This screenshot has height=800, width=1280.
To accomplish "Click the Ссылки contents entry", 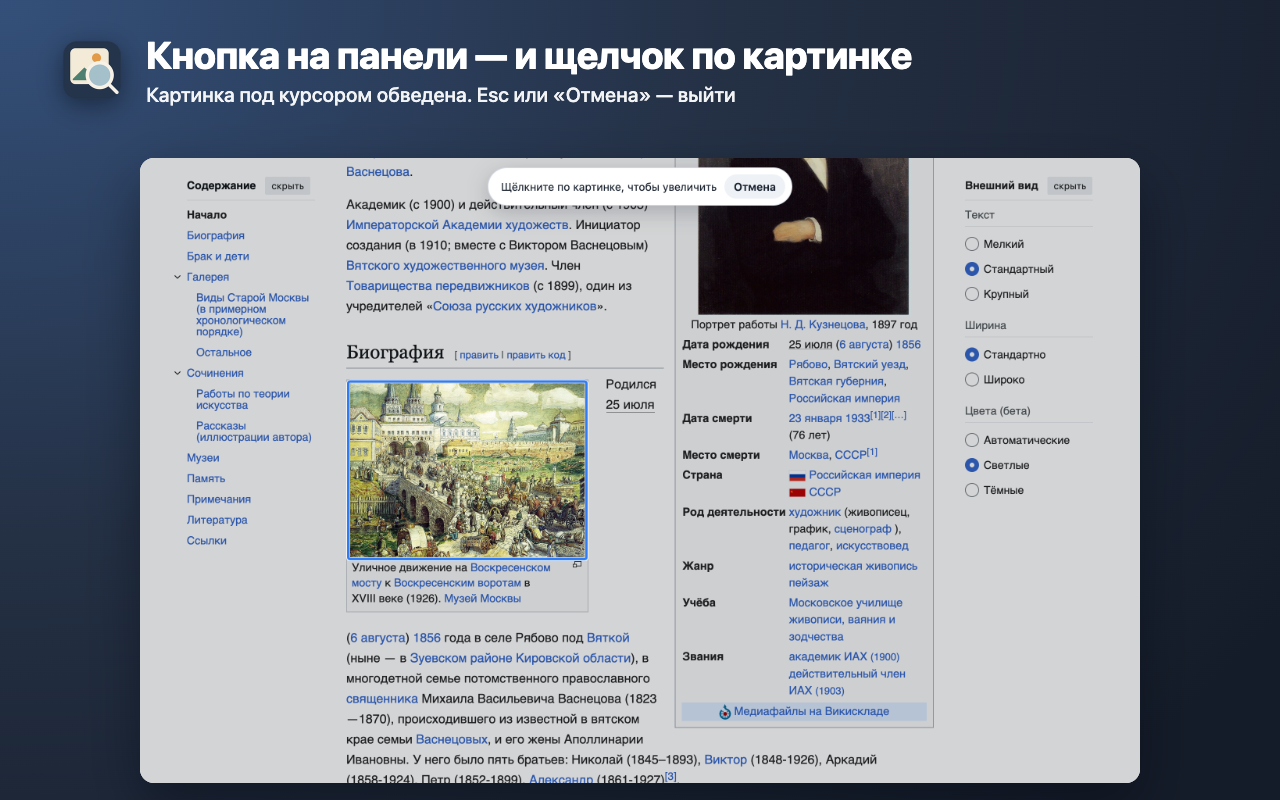I will (207, 541).
